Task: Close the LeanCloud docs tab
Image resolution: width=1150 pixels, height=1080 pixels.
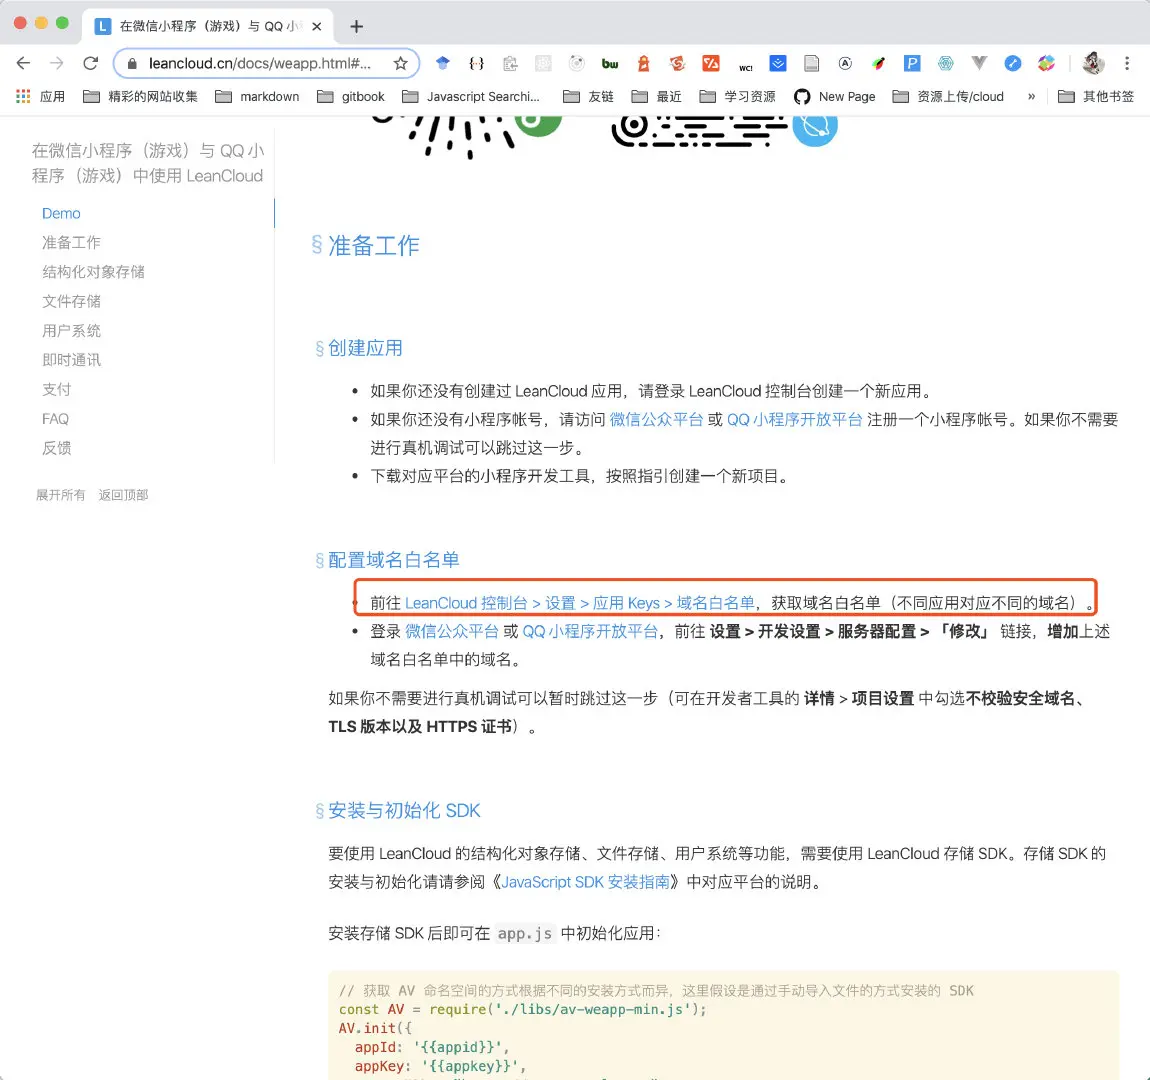Action: tap(317, 26)
